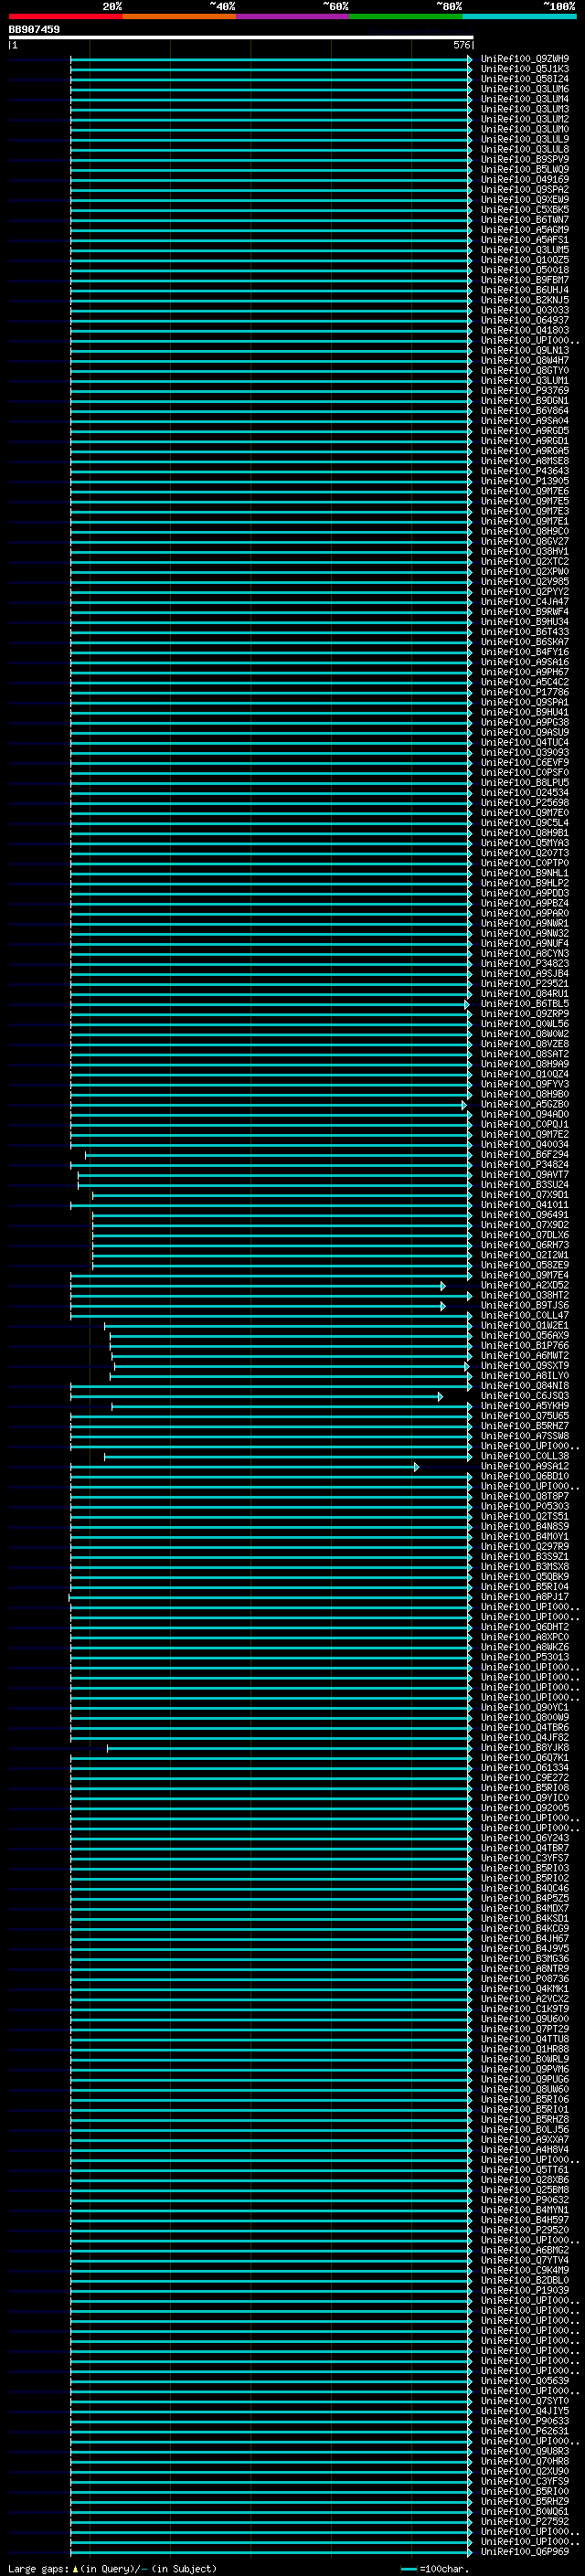Select the UniRef100_A9RGD5 label
This screenshot has height=2576, width=585.
(x=525, y=431)
